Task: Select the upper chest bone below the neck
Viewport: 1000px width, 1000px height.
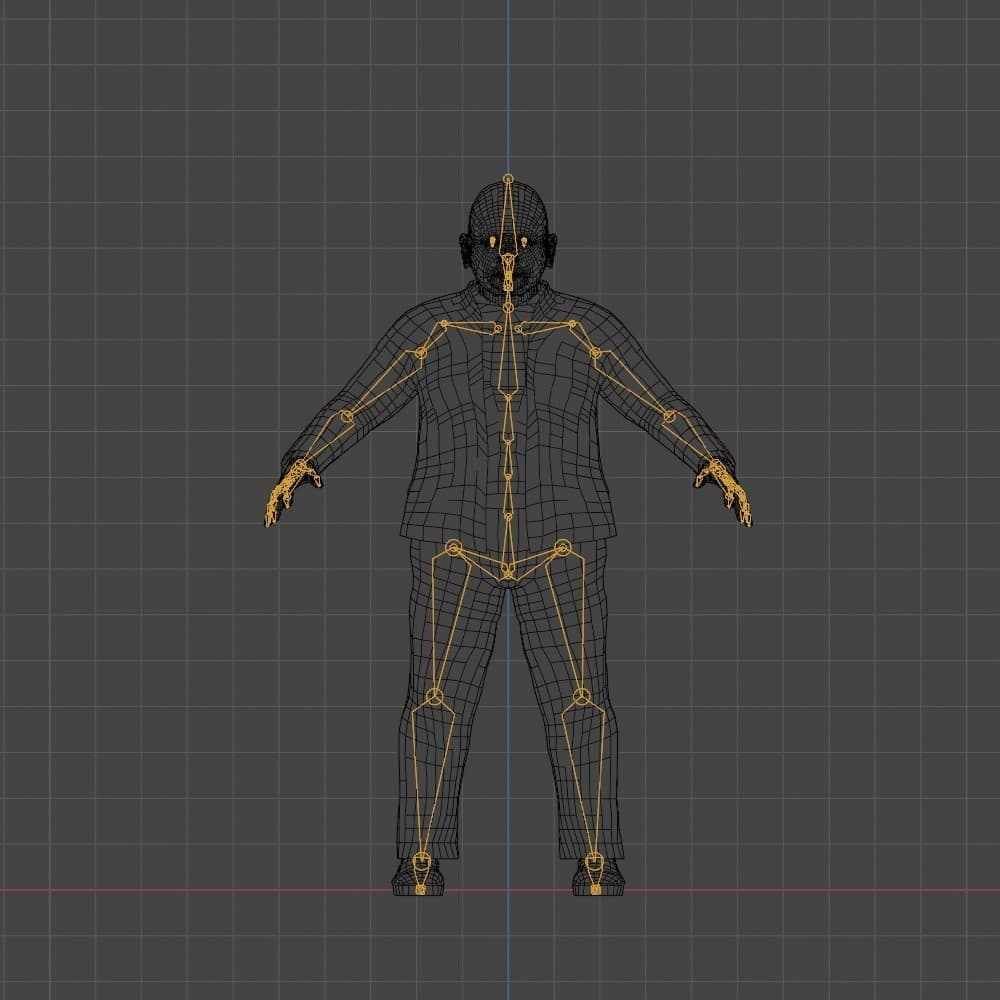Action: point(508,360)
